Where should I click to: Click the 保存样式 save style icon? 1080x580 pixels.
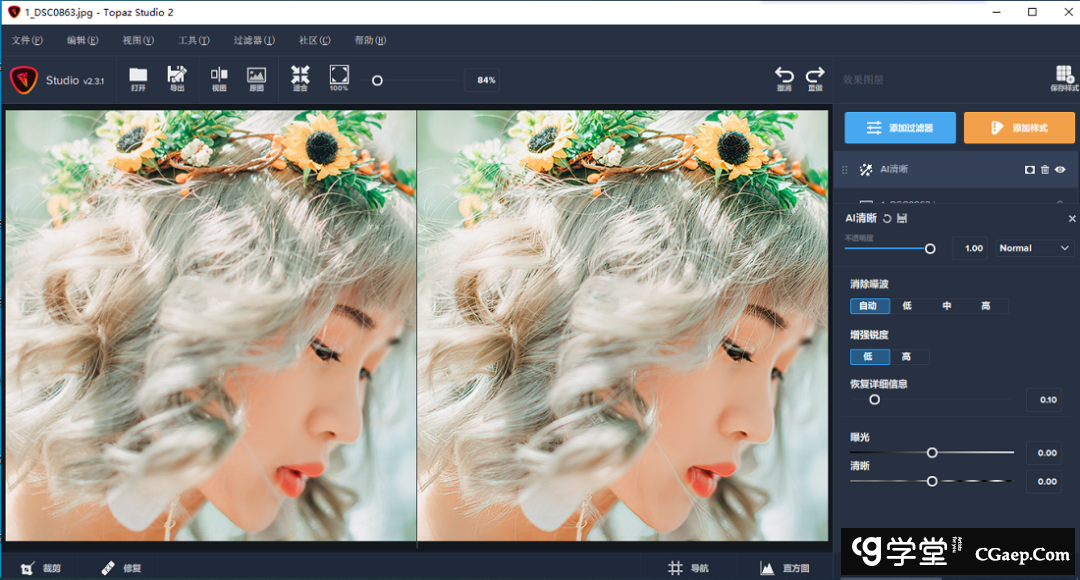(1064, 77)
